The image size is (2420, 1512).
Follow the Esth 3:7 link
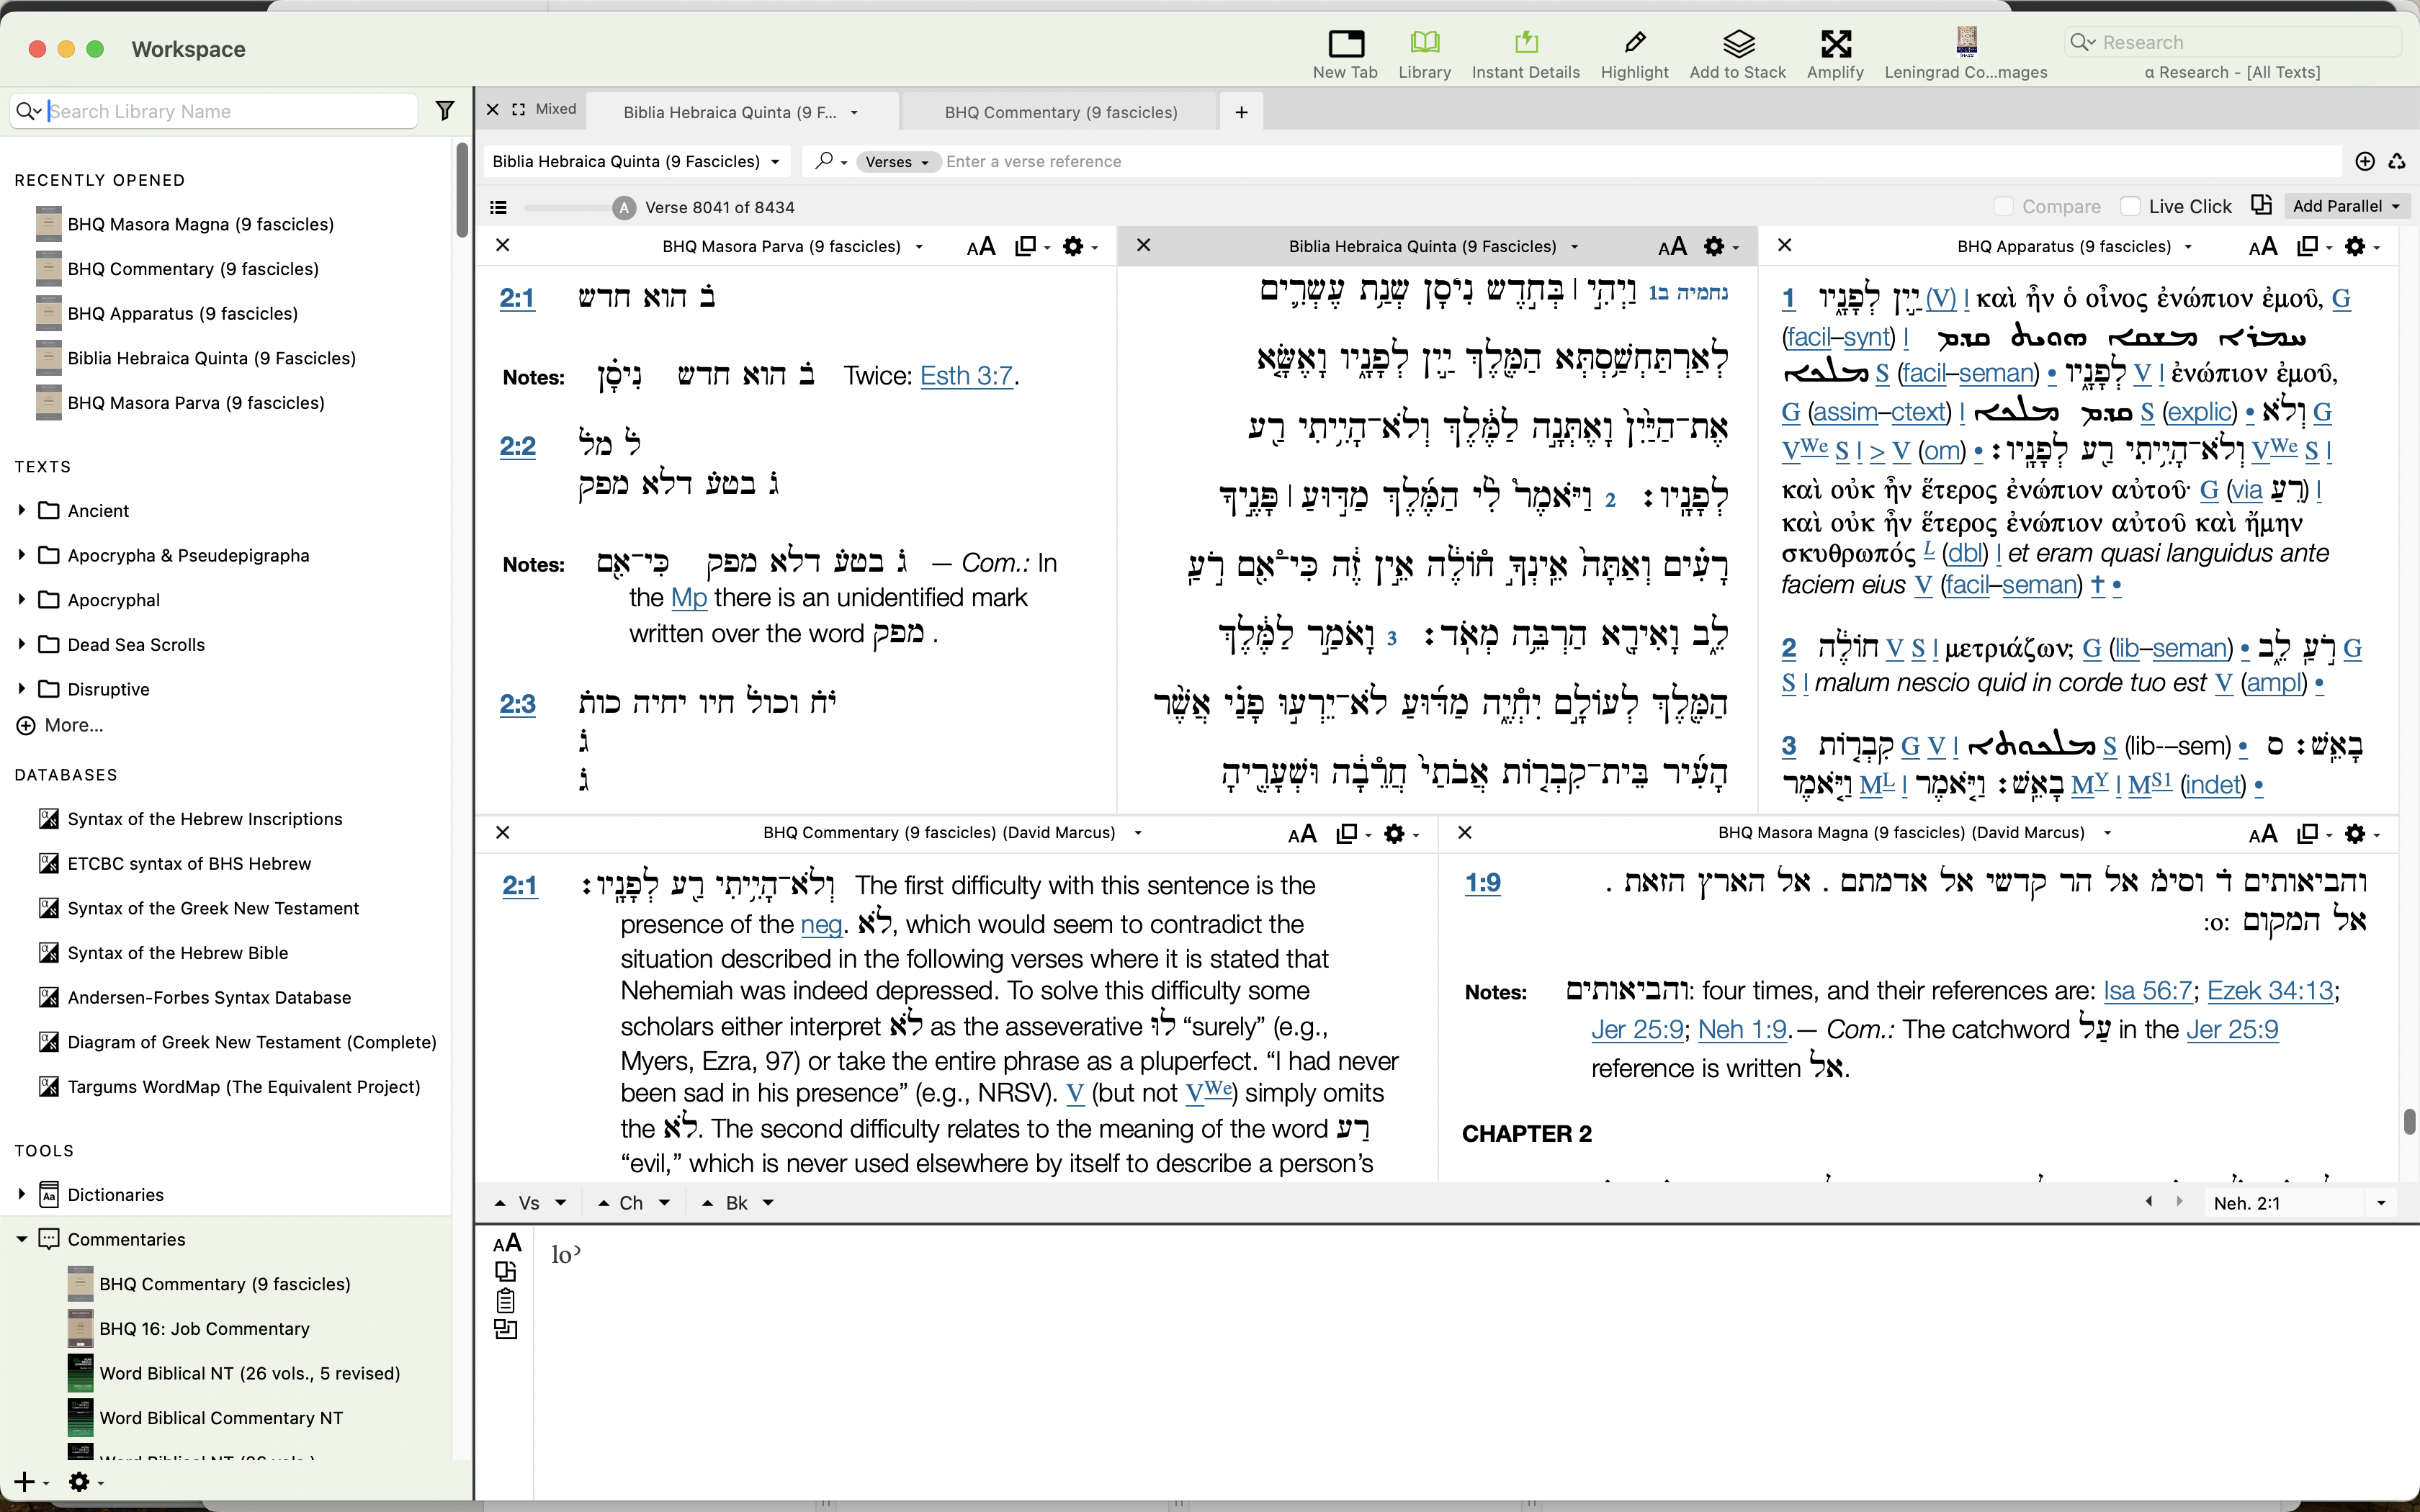[x=966, y=376]
